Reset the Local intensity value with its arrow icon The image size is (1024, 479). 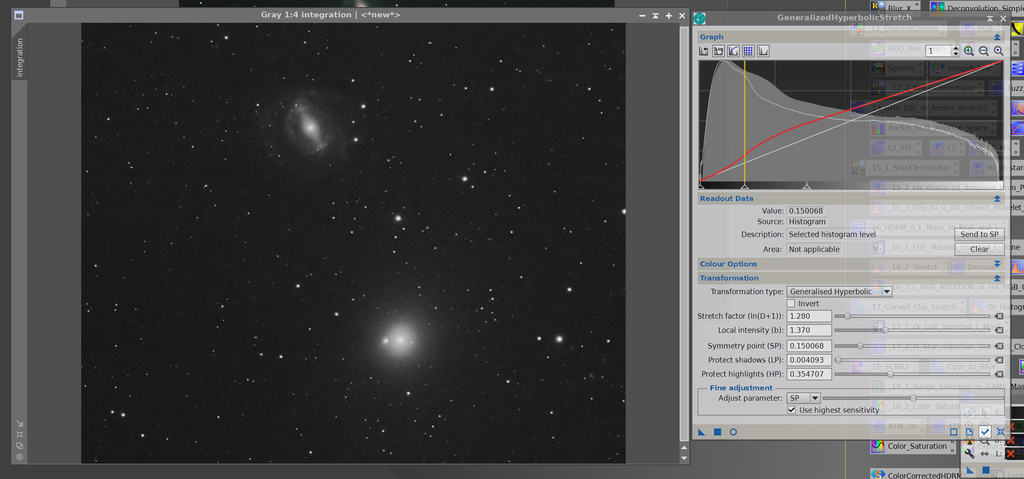(x=999, y=331)
